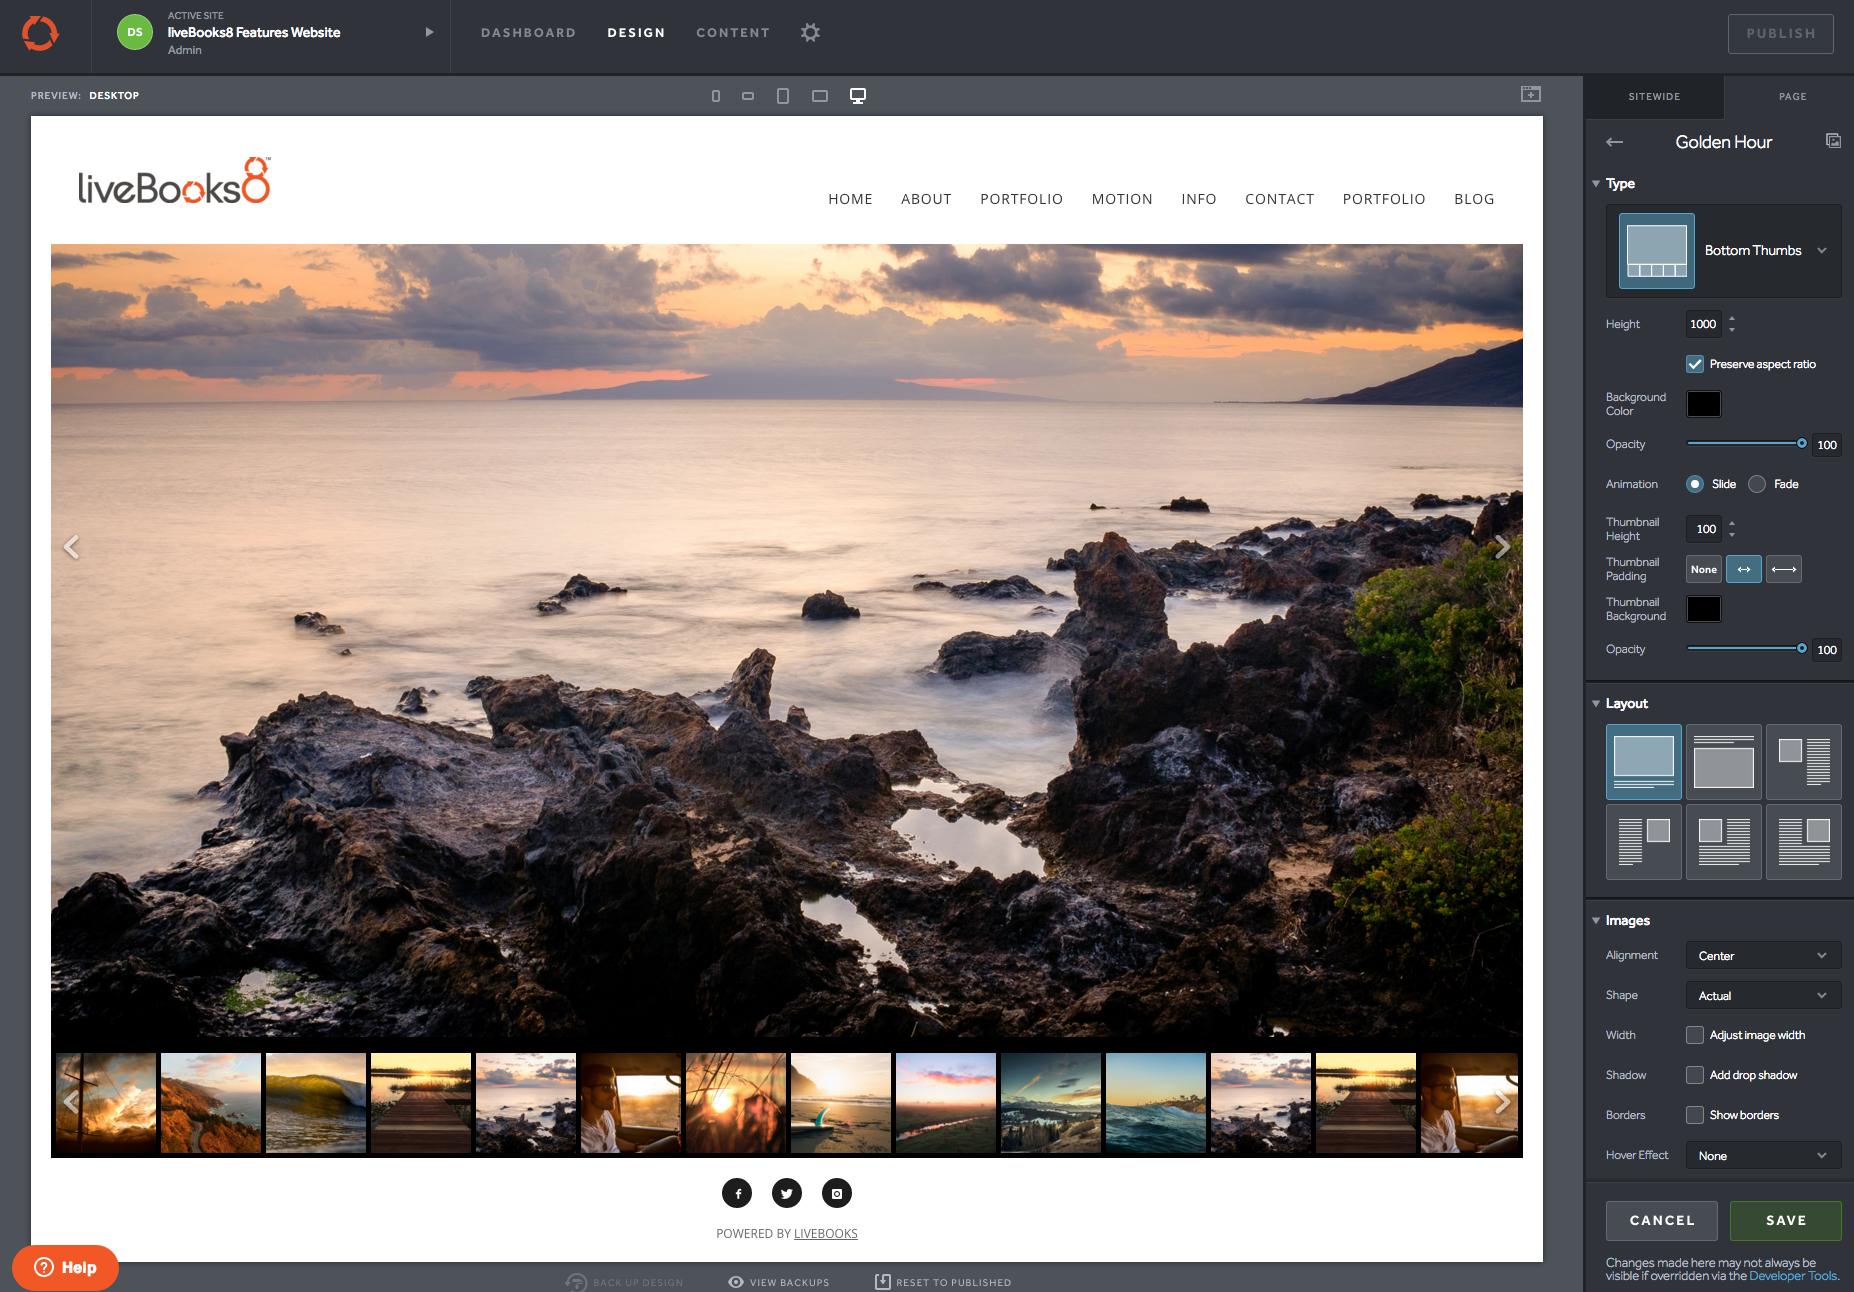Expand the Hover Effect dropdown
Image resolution: width=1854 pixels, height=1292 pixels.
coord(1762,1156)
